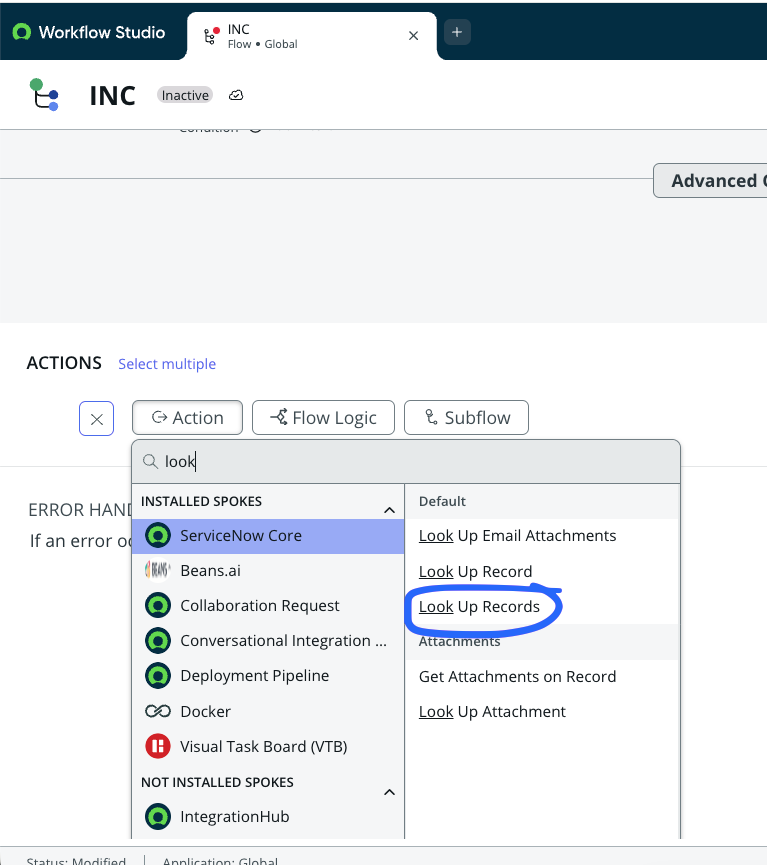Click the Beans.ai logo icon
This screenshot has height=865, width=767.
pos(158,570)
